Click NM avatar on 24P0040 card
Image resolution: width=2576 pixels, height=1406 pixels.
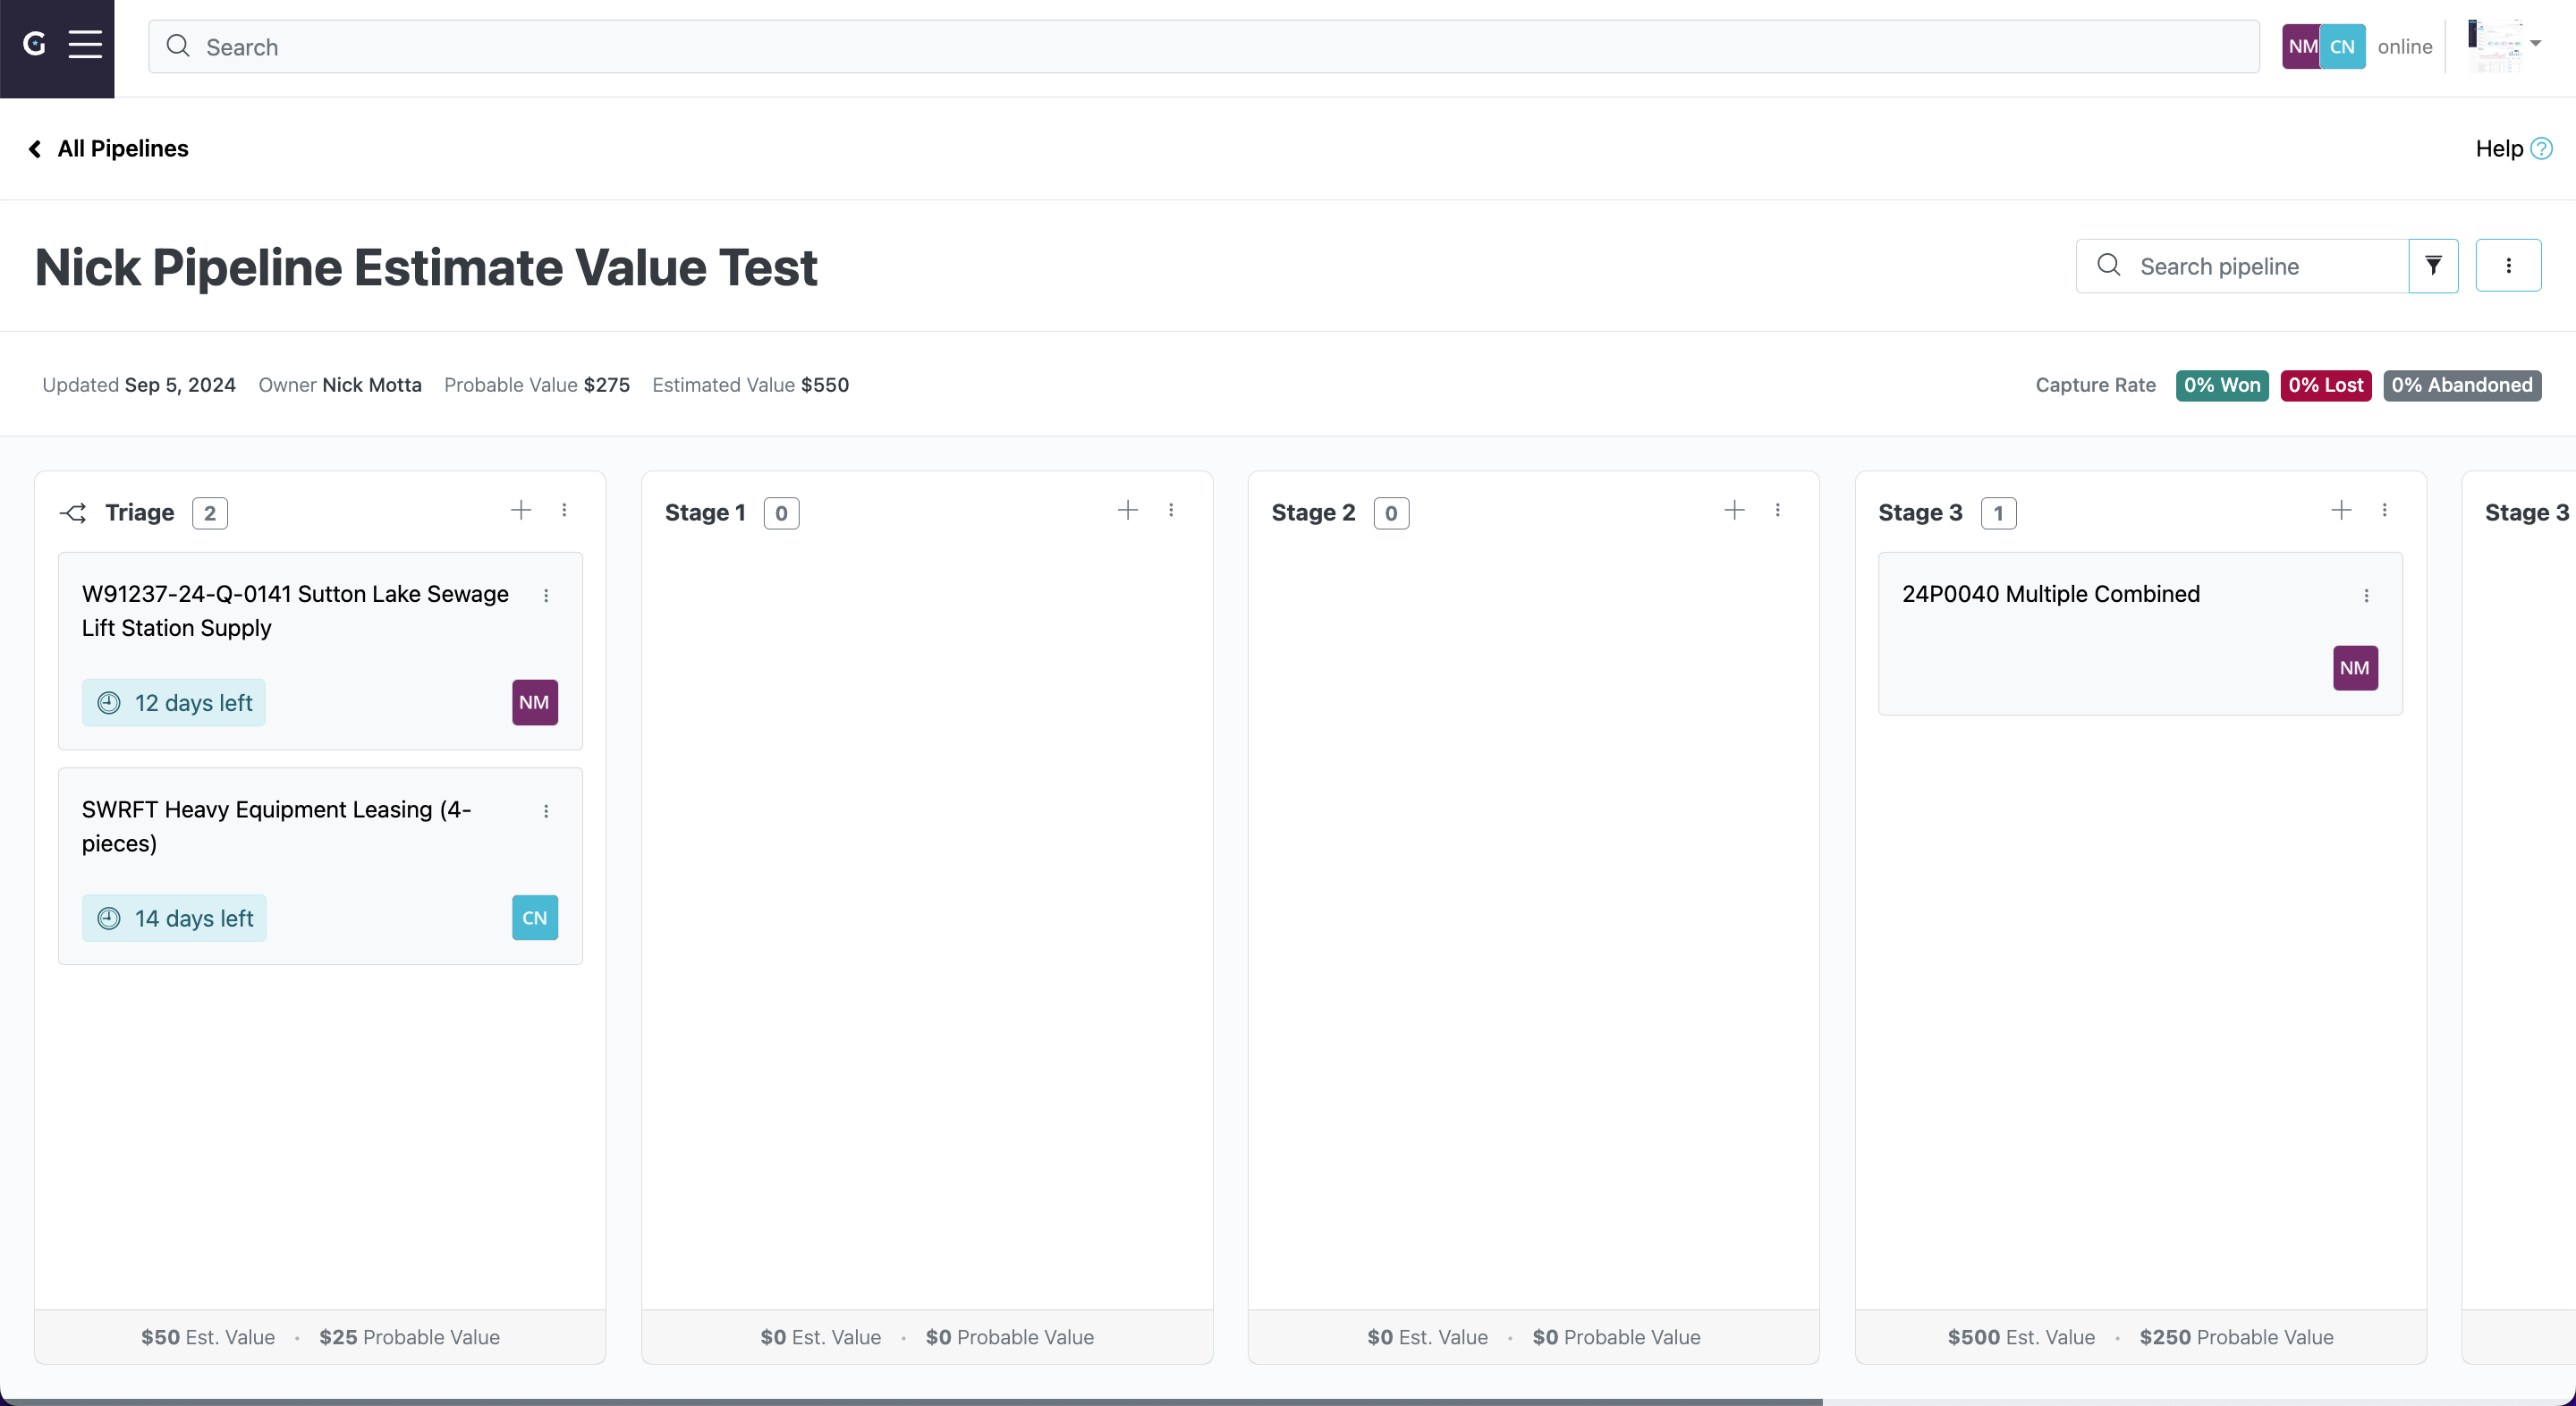coord(2355,668)
